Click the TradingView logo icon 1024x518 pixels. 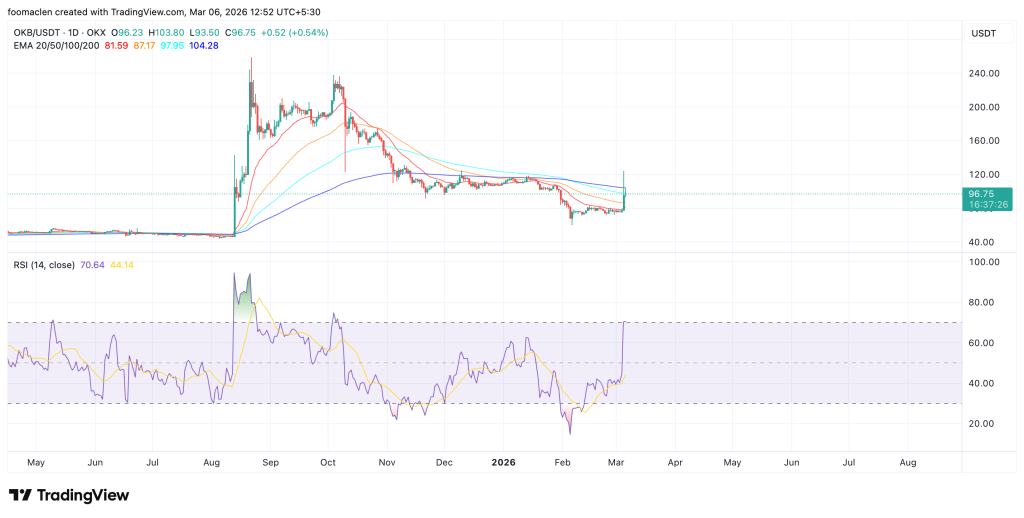[20, 495]
